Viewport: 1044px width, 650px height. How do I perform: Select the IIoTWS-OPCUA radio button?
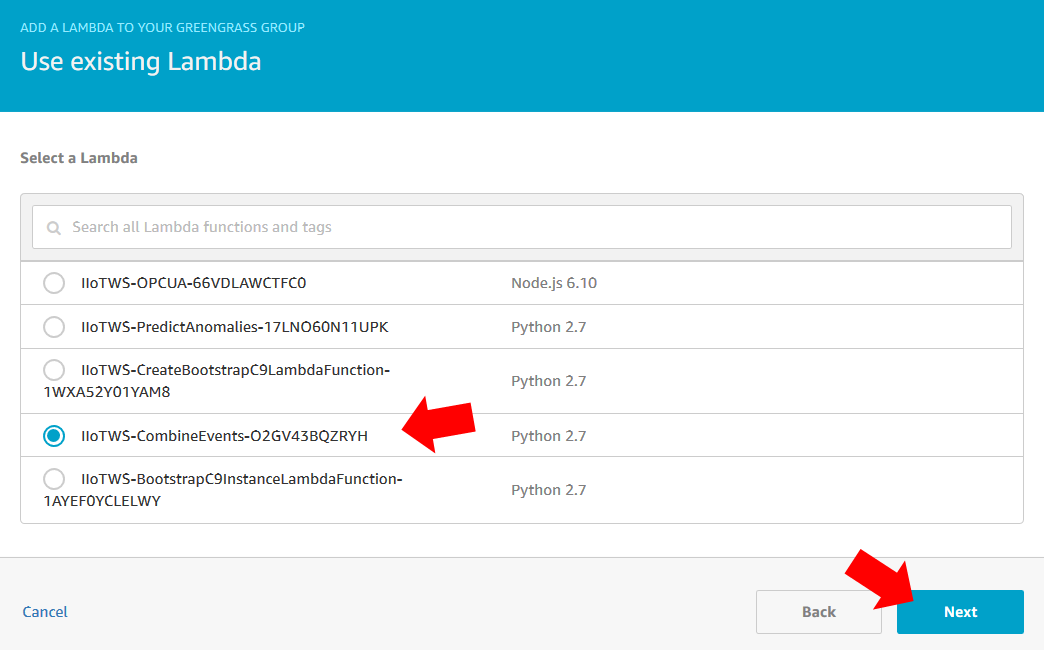[x=54, y=283]
